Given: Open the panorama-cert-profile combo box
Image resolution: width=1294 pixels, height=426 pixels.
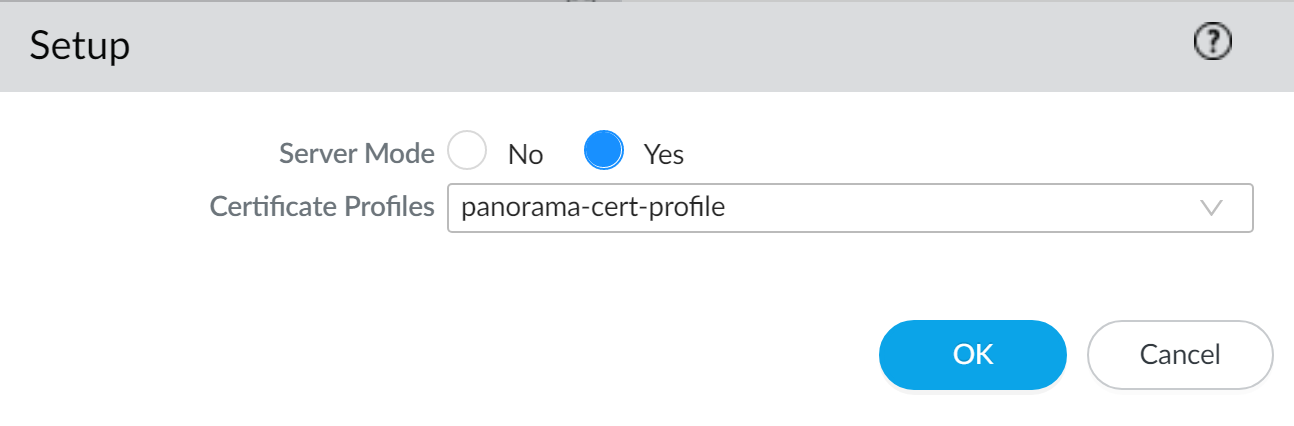Looking at the screenshot, I should click(x=850, y=208).
